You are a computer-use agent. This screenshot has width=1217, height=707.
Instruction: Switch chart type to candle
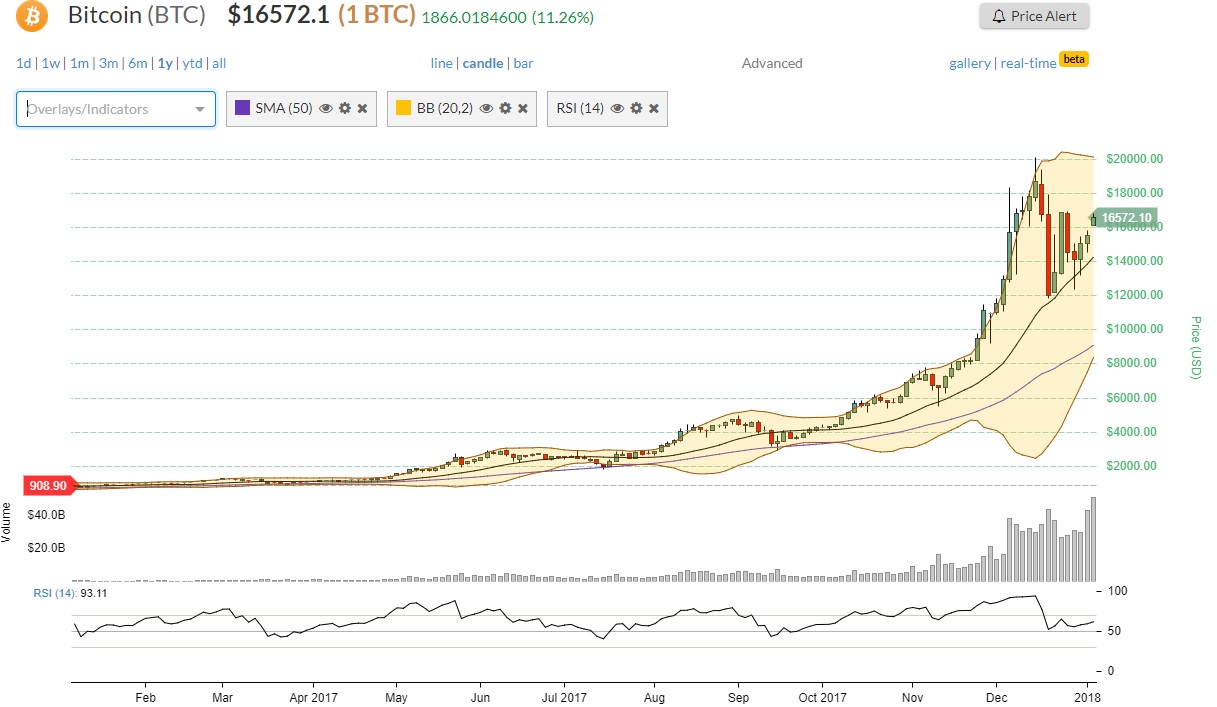pos(483,63)
